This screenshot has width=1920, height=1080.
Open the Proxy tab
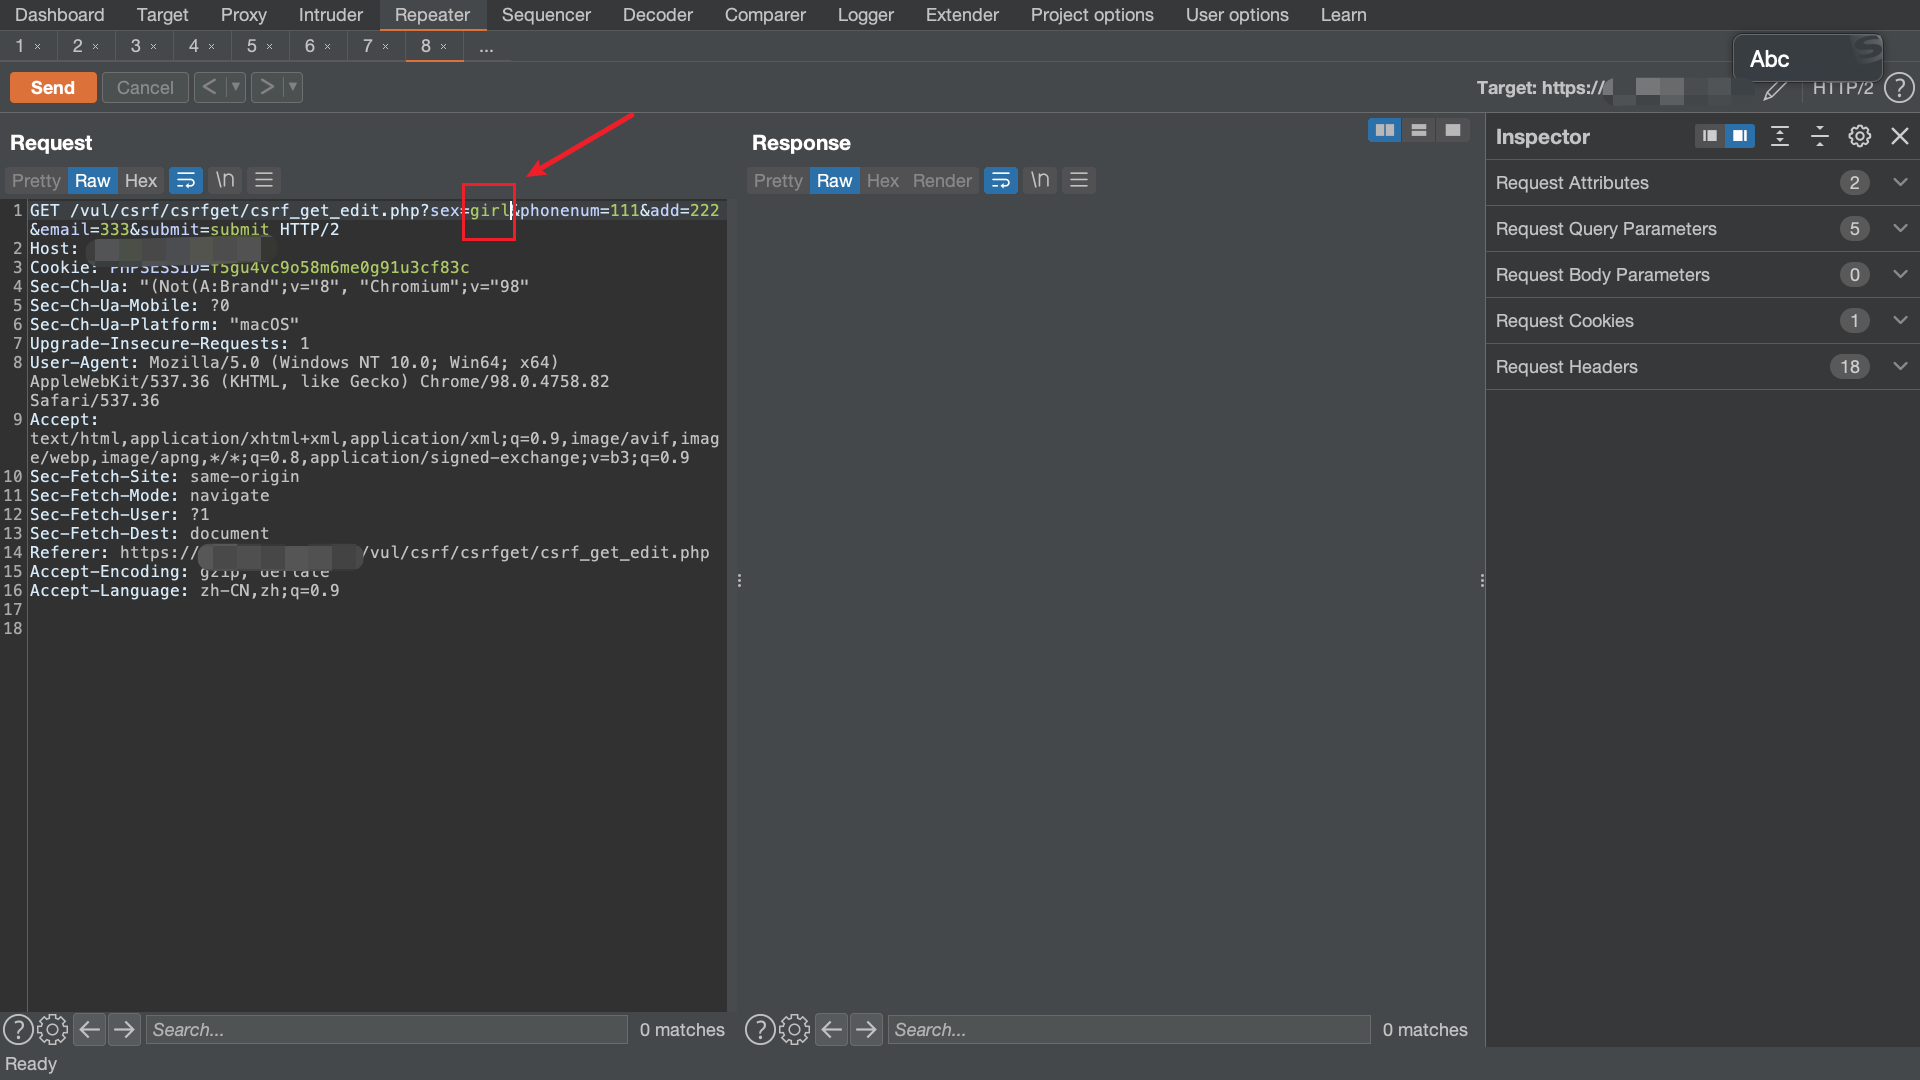click(243, 15)
